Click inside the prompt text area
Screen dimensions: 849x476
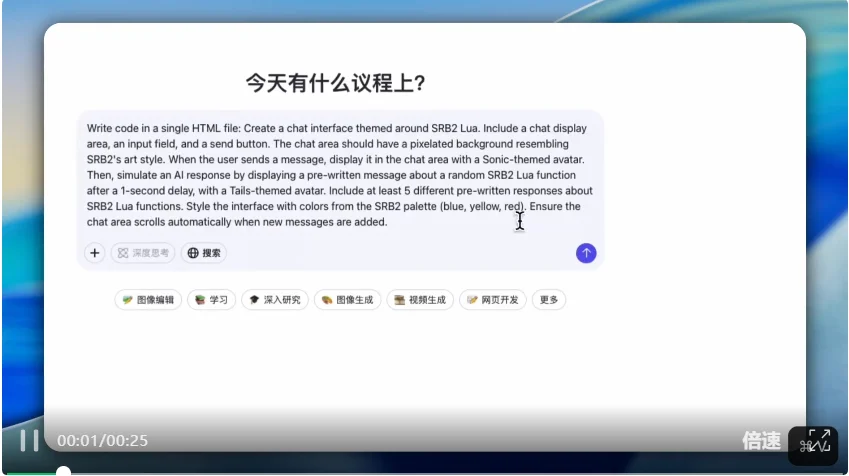click(340, 175)
